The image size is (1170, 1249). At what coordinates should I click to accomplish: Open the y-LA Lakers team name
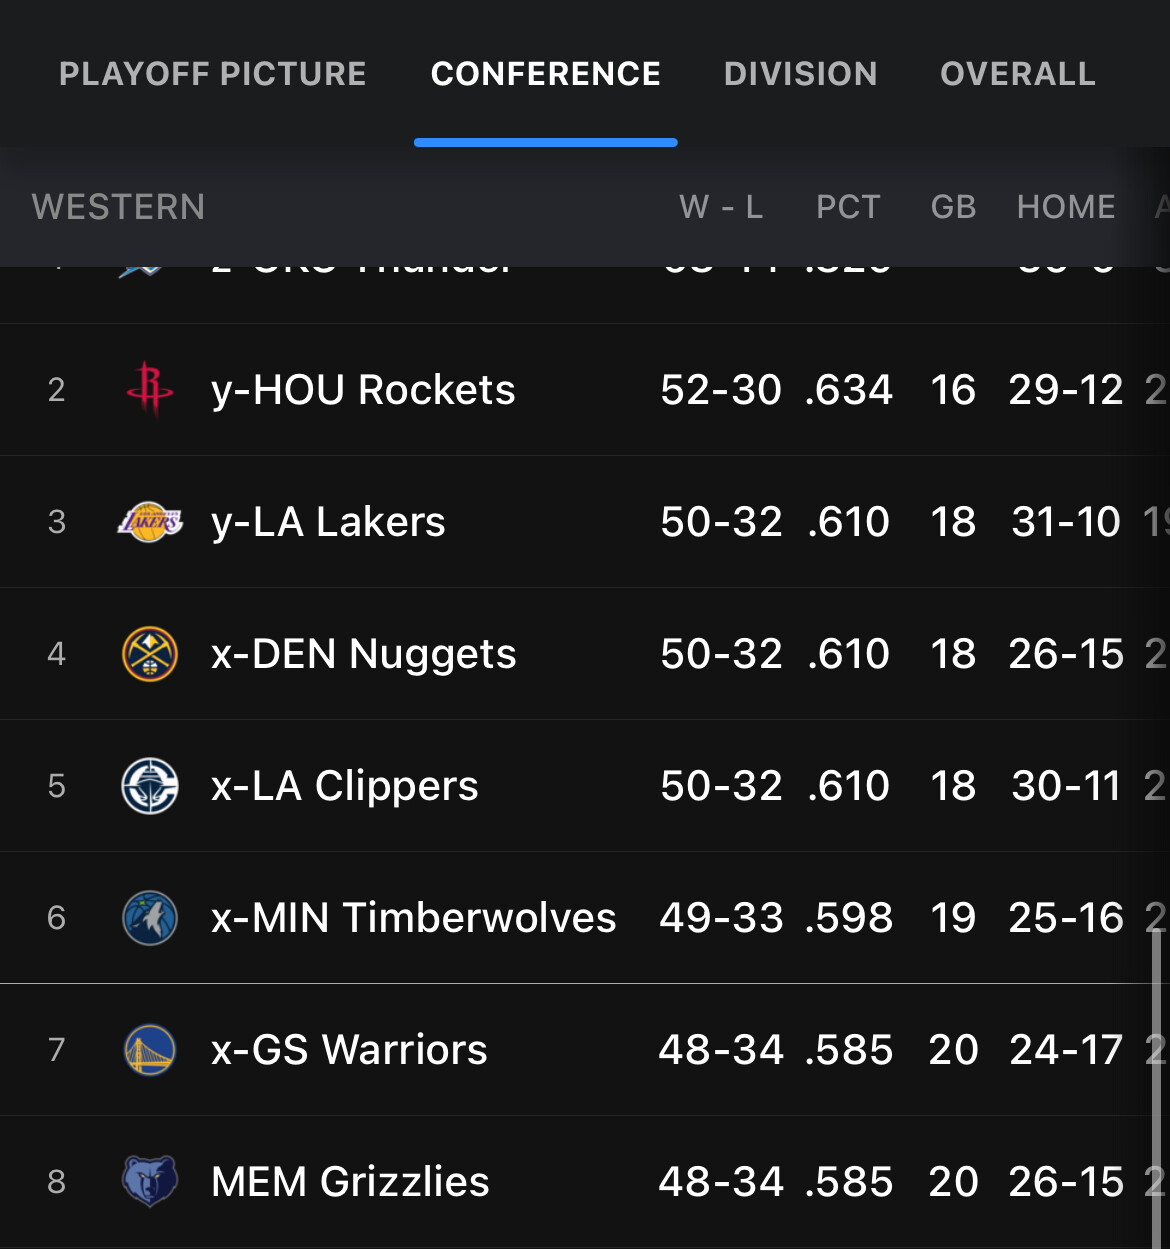pos(328,522)
